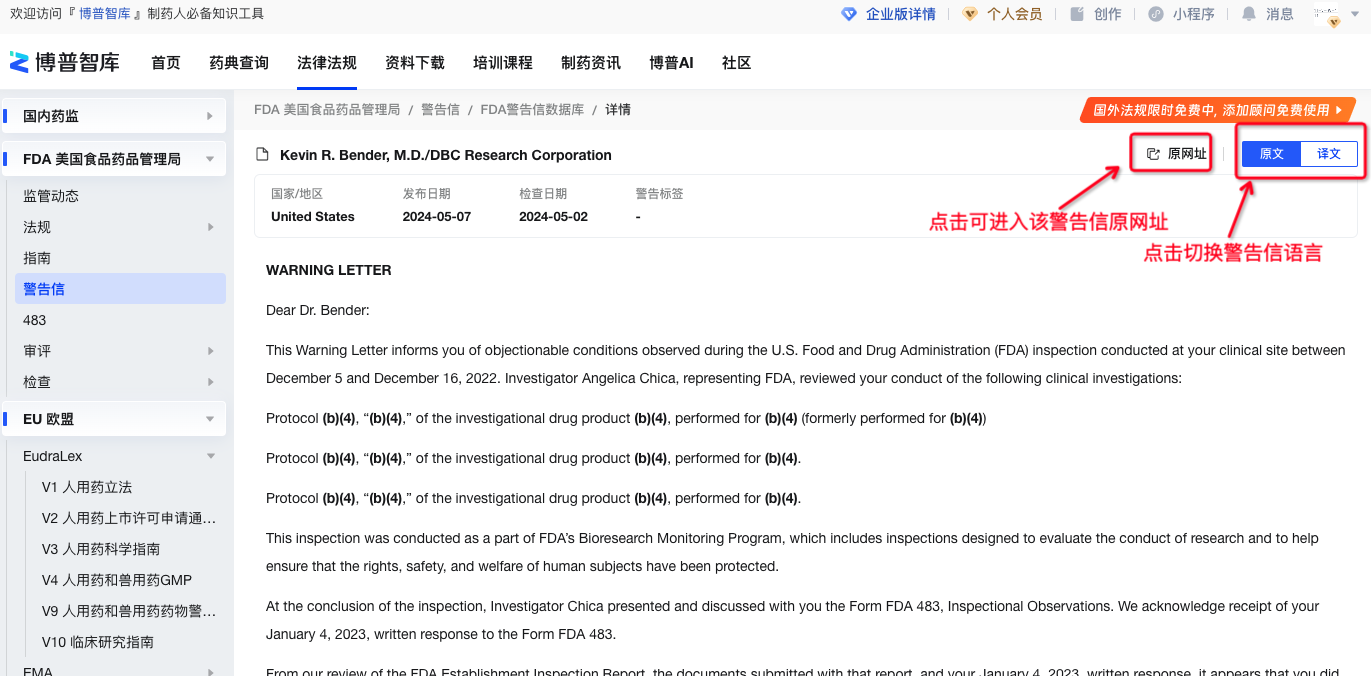
Task: Open V10 临床研究指南 item
Action: pos(98,642)
